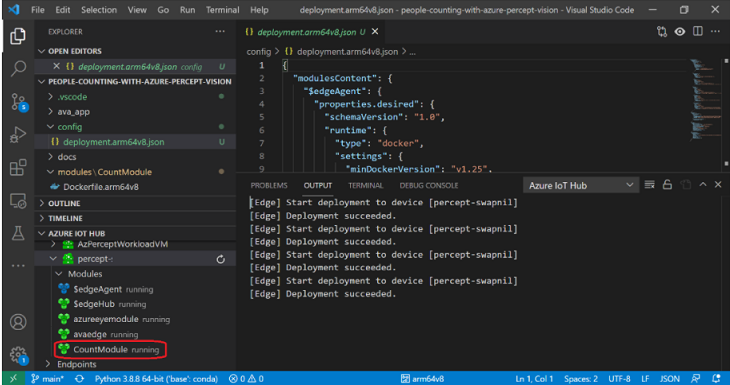
Task: Maximize the panel size chevron
Action: click(703, 185)
